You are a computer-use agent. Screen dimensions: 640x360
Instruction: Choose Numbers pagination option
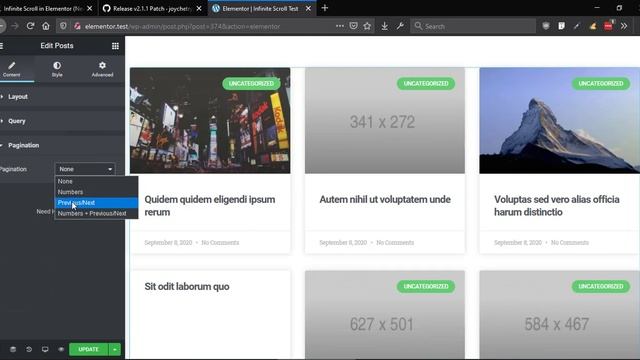pos(96,192)
